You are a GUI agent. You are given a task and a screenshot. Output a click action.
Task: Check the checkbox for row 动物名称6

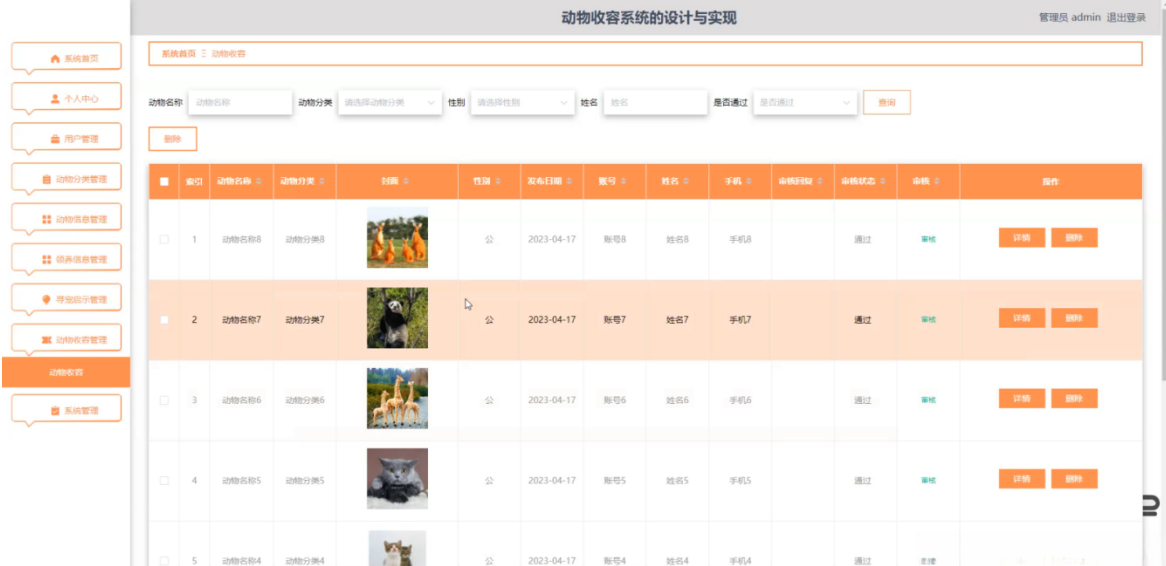[x=164, y=400]
